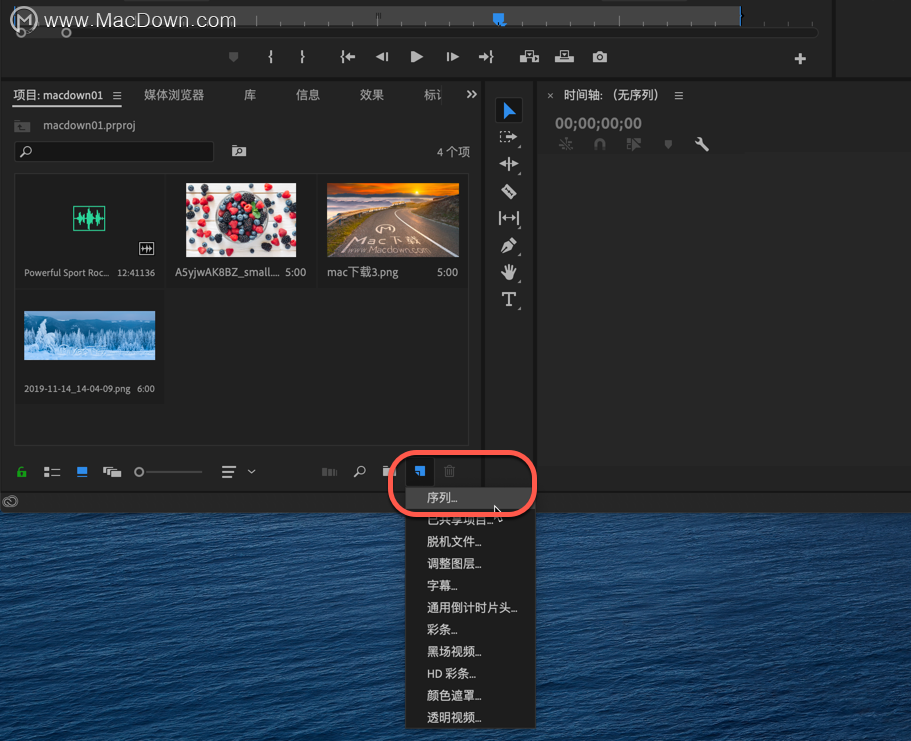The width and height of the screenshot is (911, 741).
Task: Switch to the 媒体浏览器 tab
Action: [x=174, y=95]
